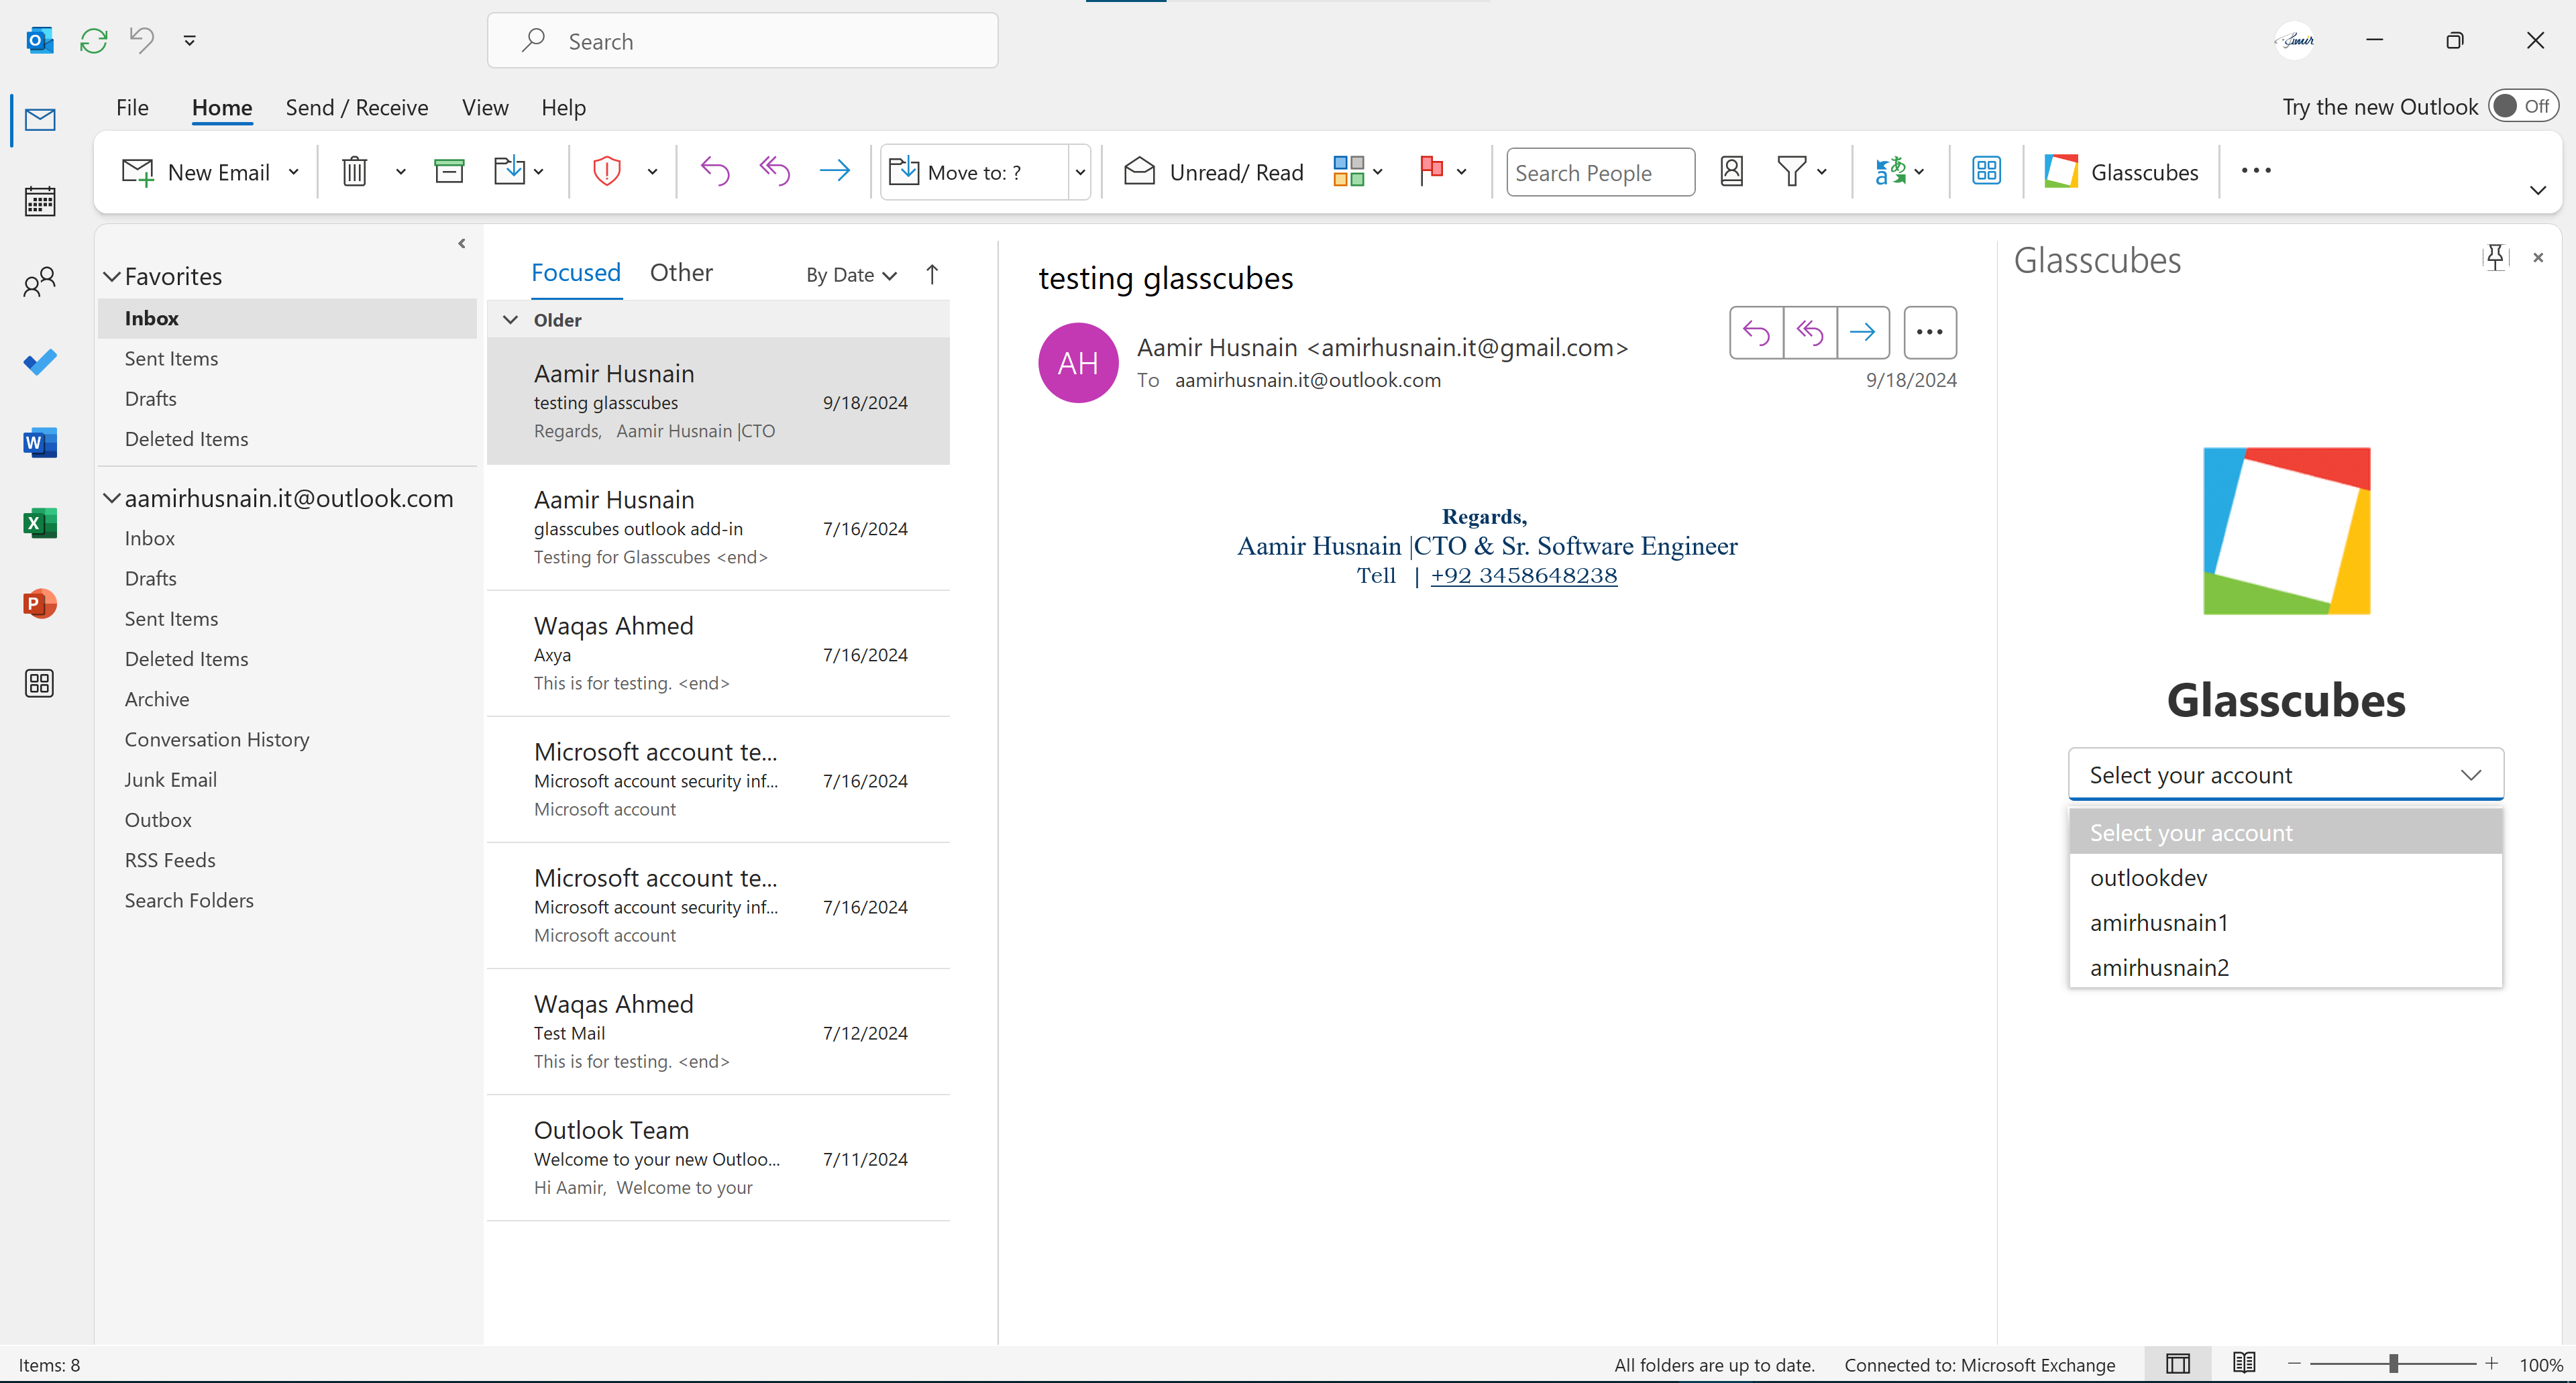Pin the Glasscubes pane open
2576x1383 pixels.
(x=2495, y=257)
